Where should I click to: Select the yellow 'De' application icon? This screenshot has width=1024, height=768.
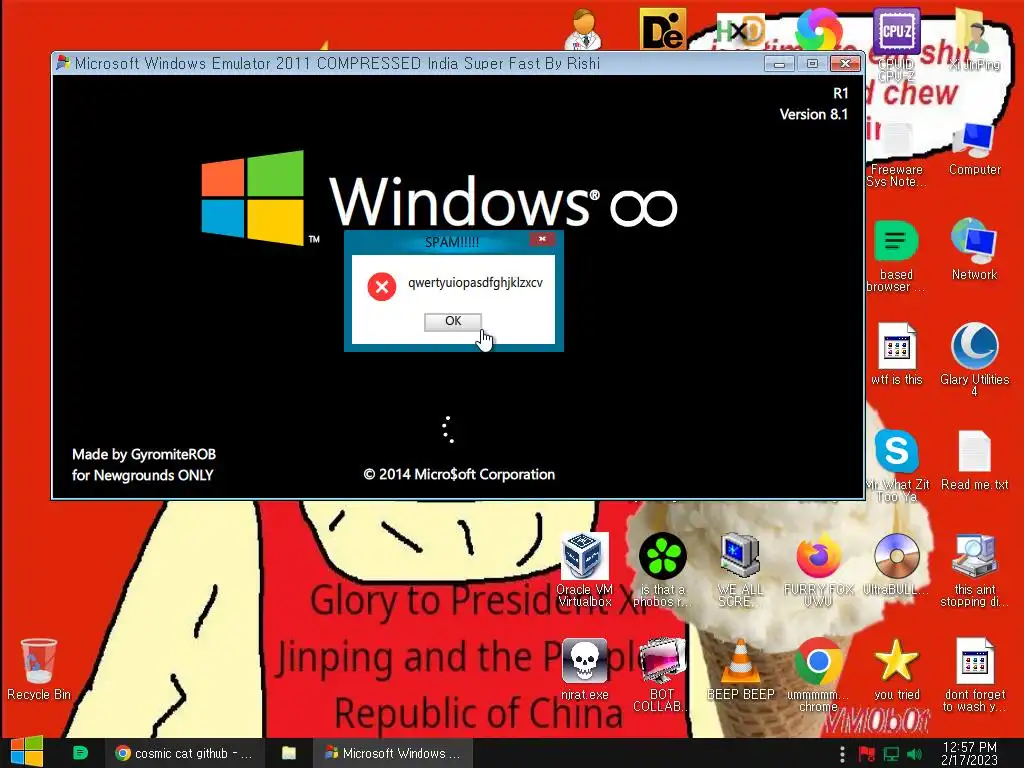coord(662,29)
